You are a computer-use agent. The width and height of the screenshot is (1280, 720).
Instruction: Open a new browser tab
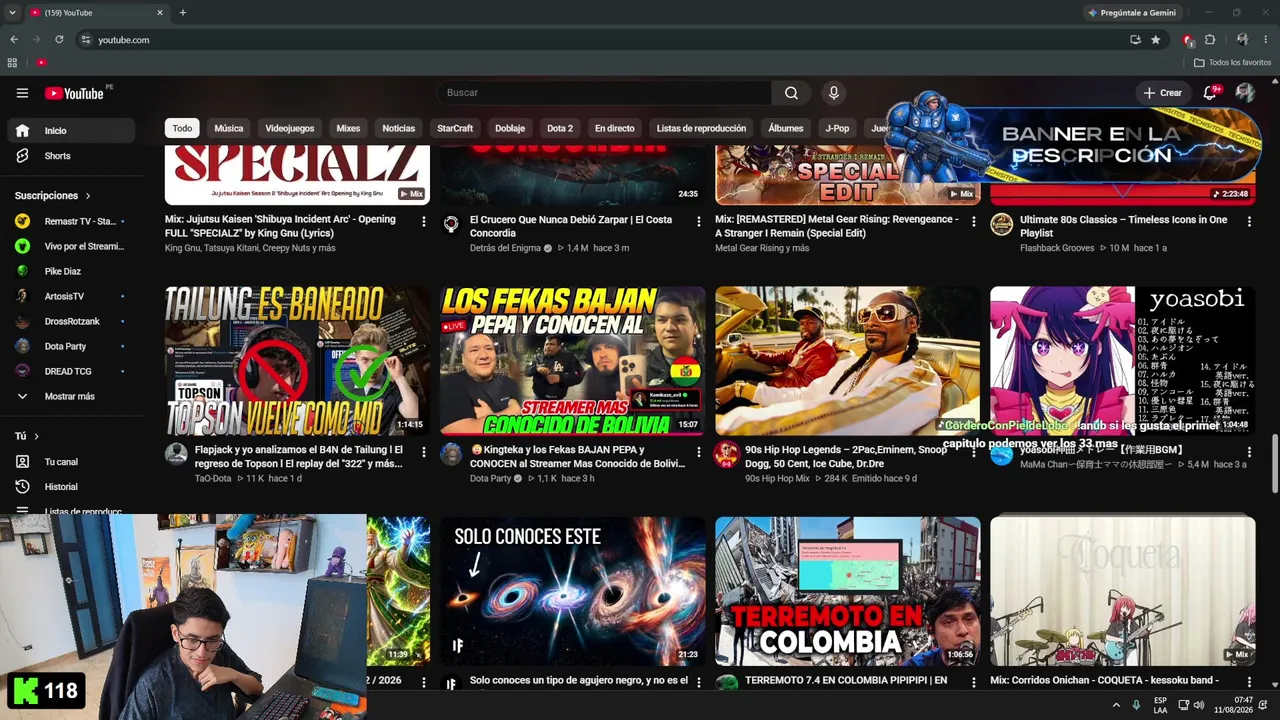182,13
